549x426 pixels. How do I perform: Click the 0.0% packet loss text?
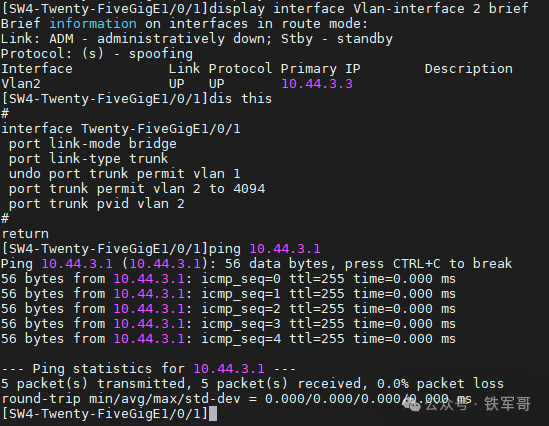pyautogui.click(x=440, y=384)
